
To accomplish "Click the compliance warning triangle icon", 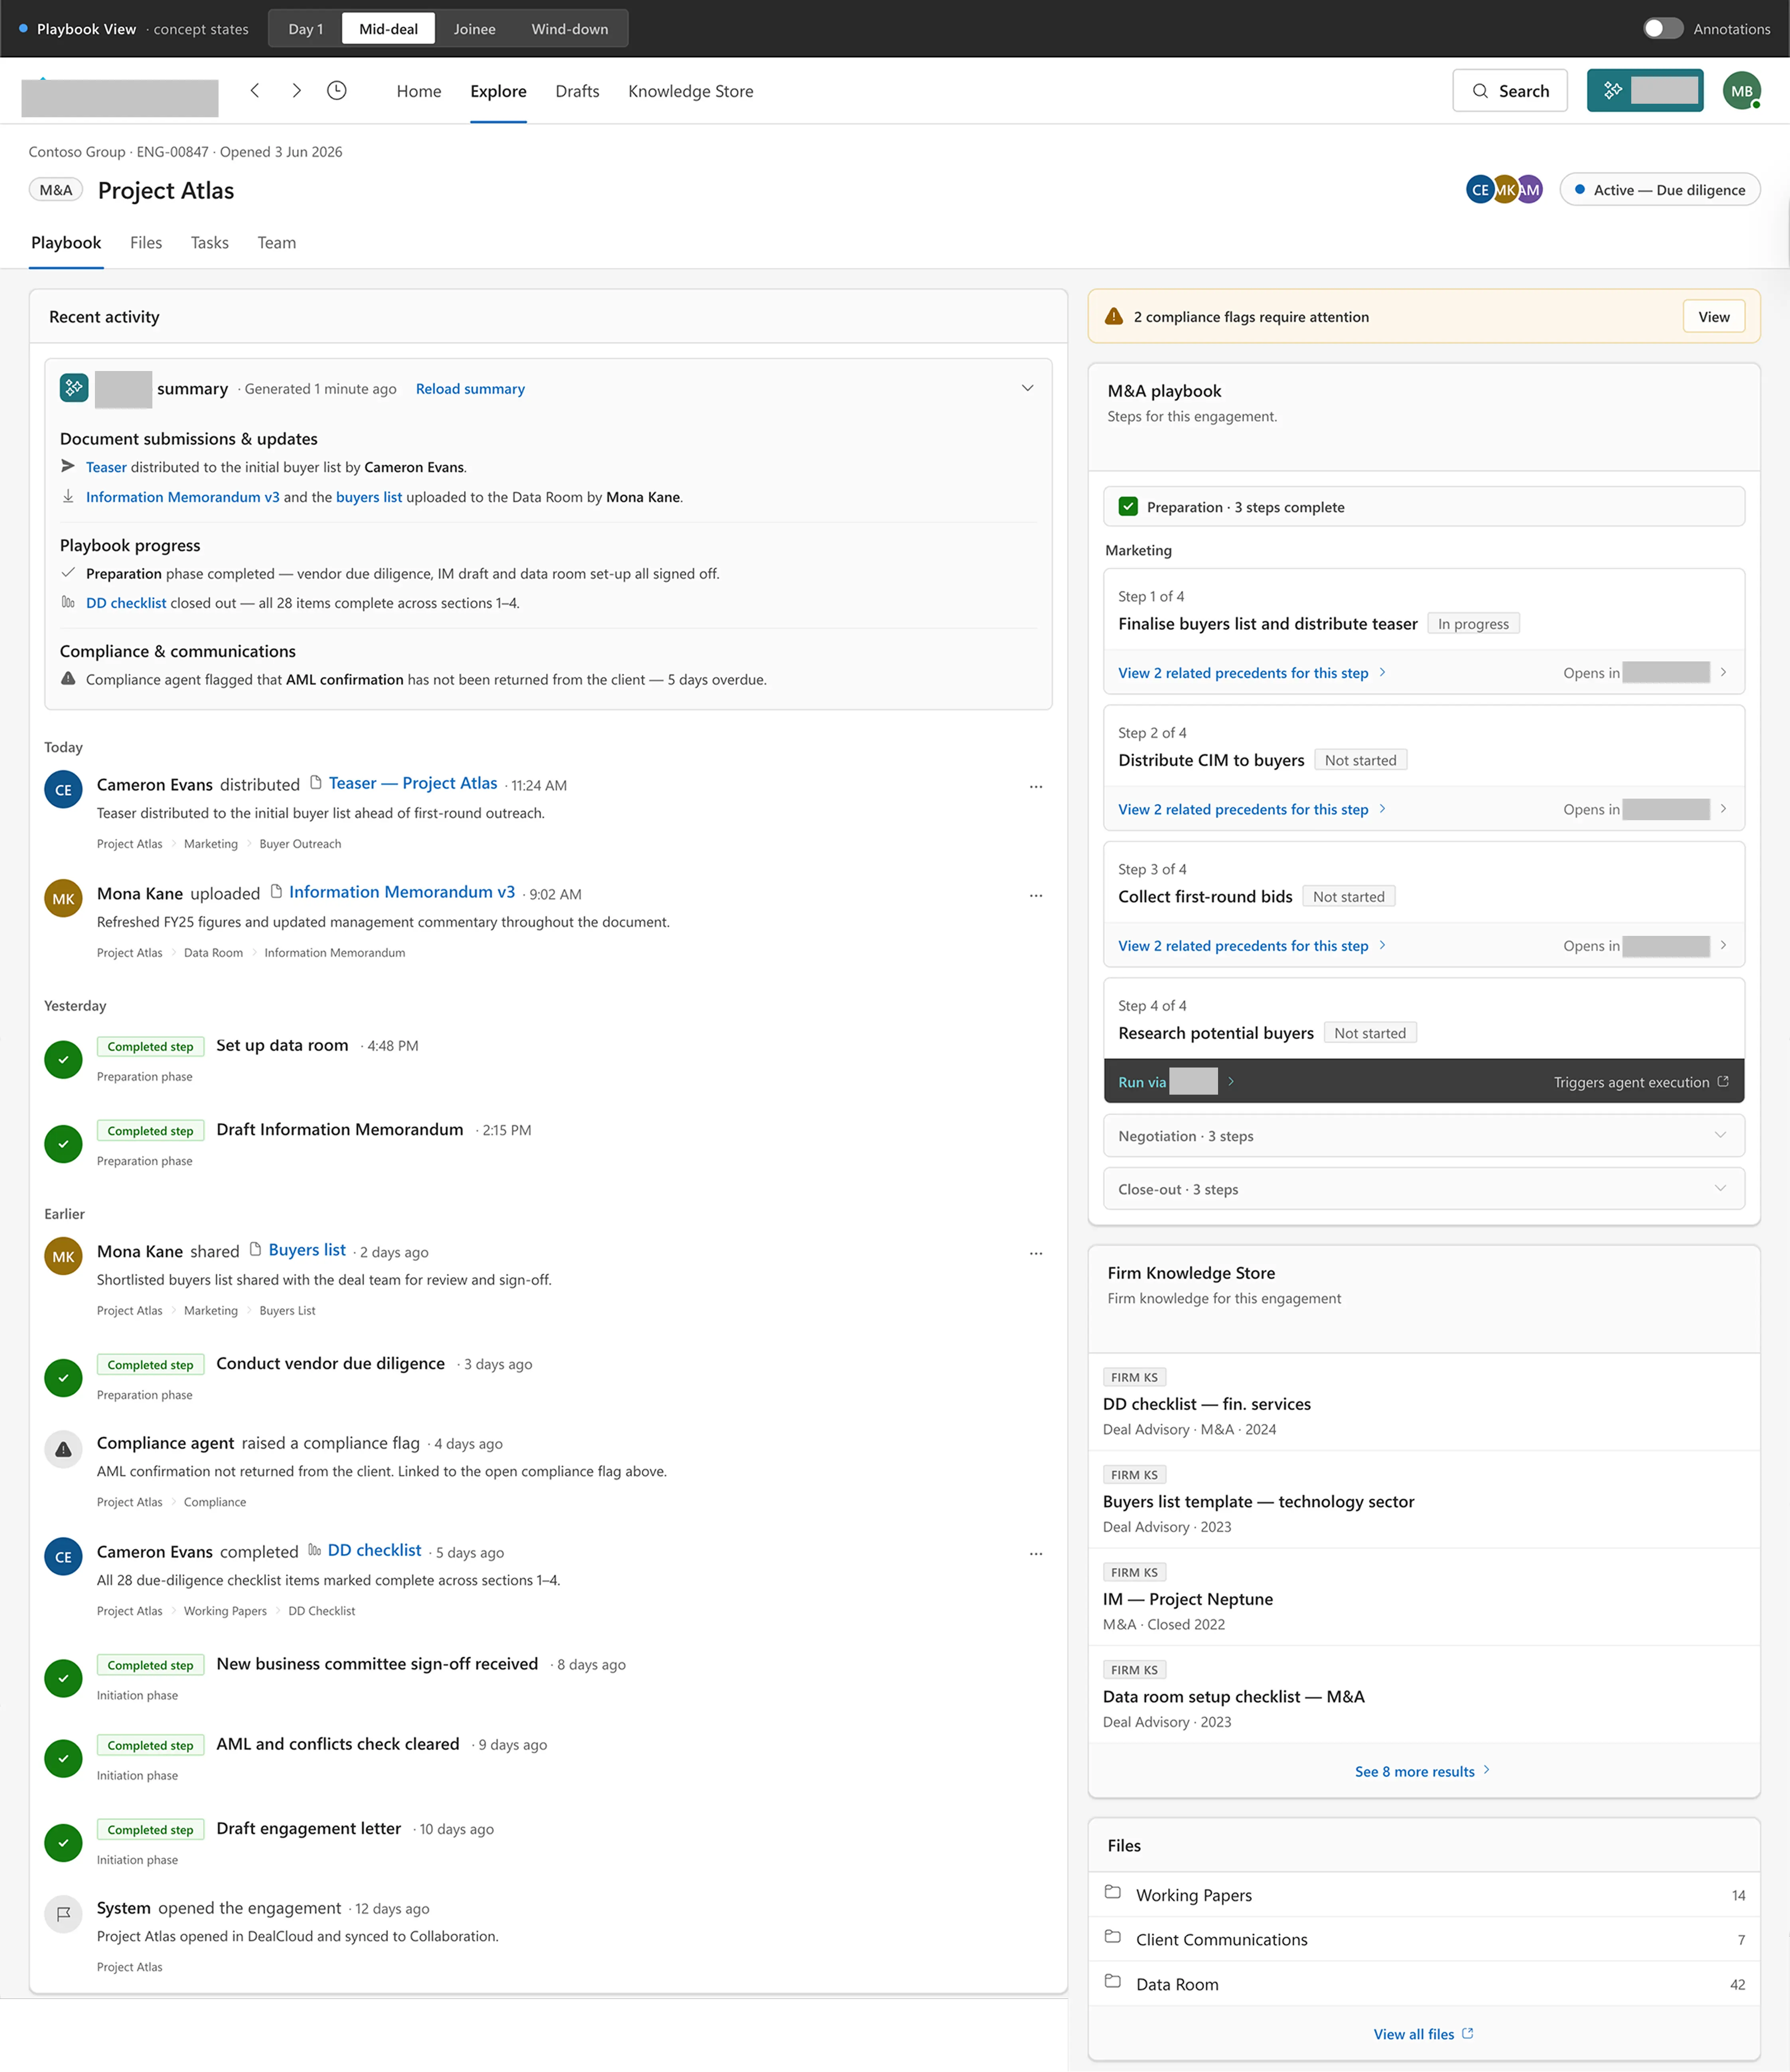I will click(x=1113, y=317).
